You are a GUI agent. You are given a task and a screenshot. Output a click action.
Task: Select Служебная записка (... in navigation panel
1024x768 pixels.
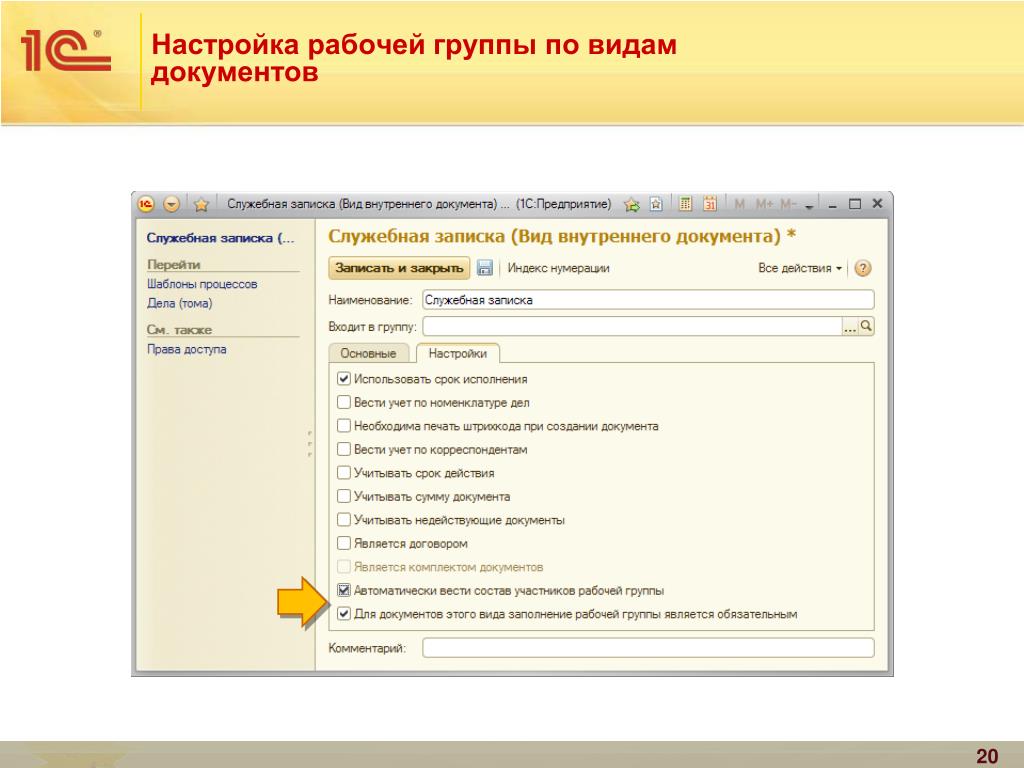click(221, 238)
